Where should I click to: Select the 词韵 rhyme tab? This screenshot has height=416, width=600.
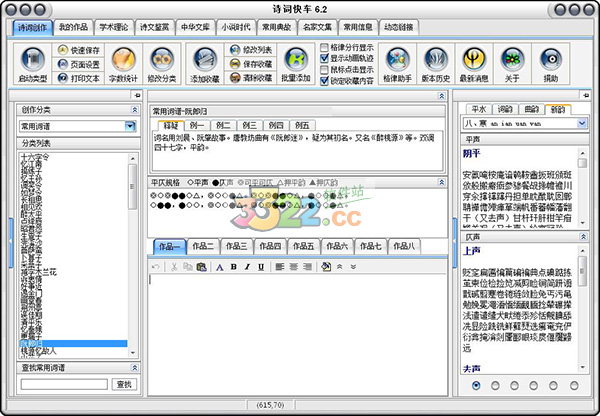505,109
